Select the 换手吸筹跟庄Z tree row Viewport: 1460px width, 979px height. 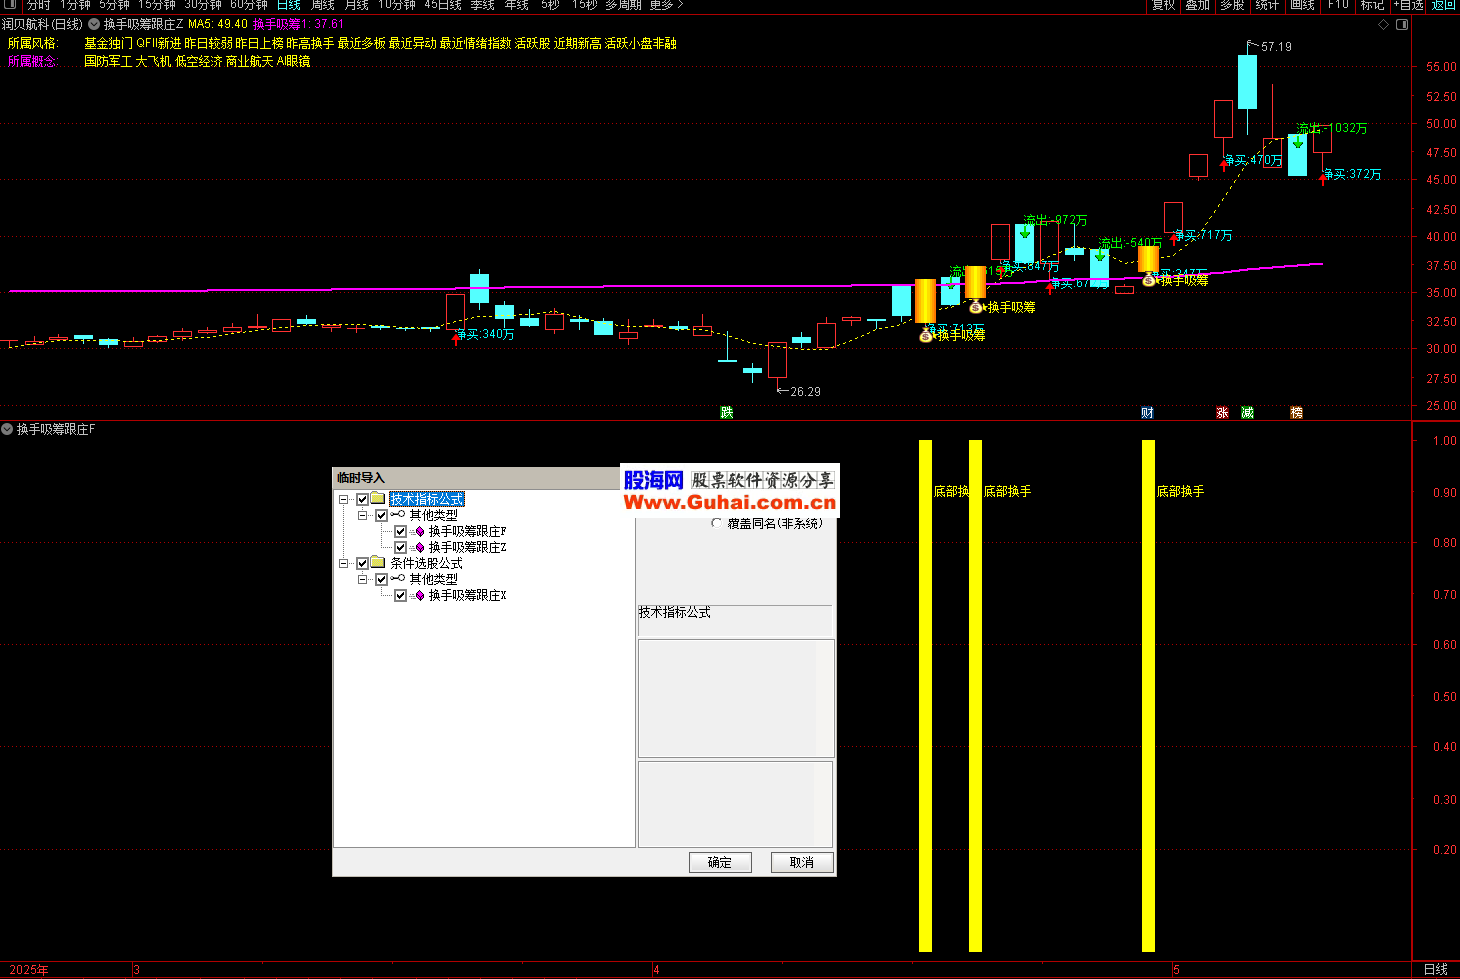tap(468, 547)
